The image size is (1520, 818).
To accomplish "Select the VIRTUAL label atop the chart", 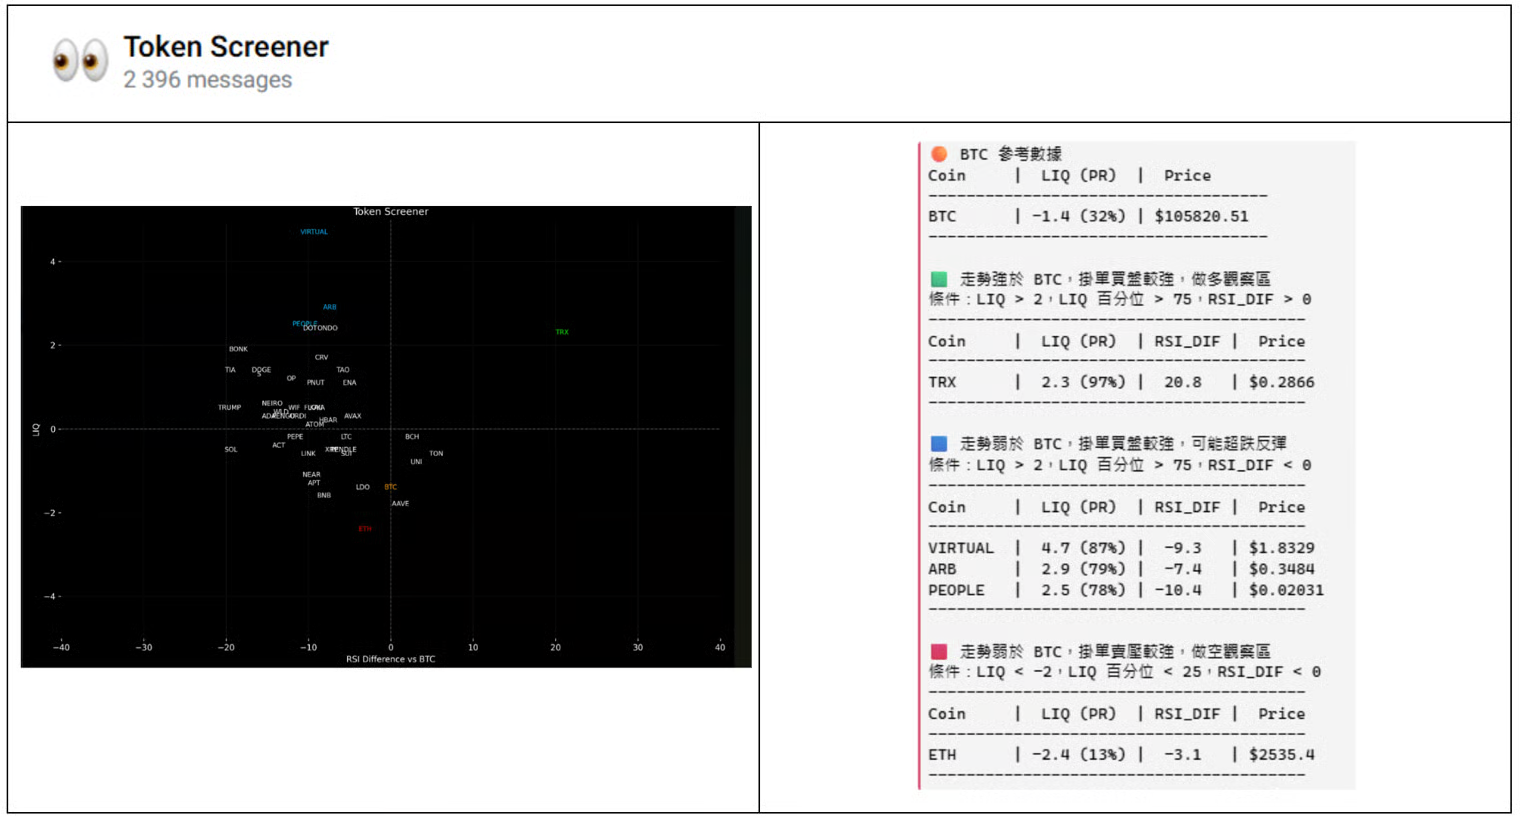I will [314, 232].
